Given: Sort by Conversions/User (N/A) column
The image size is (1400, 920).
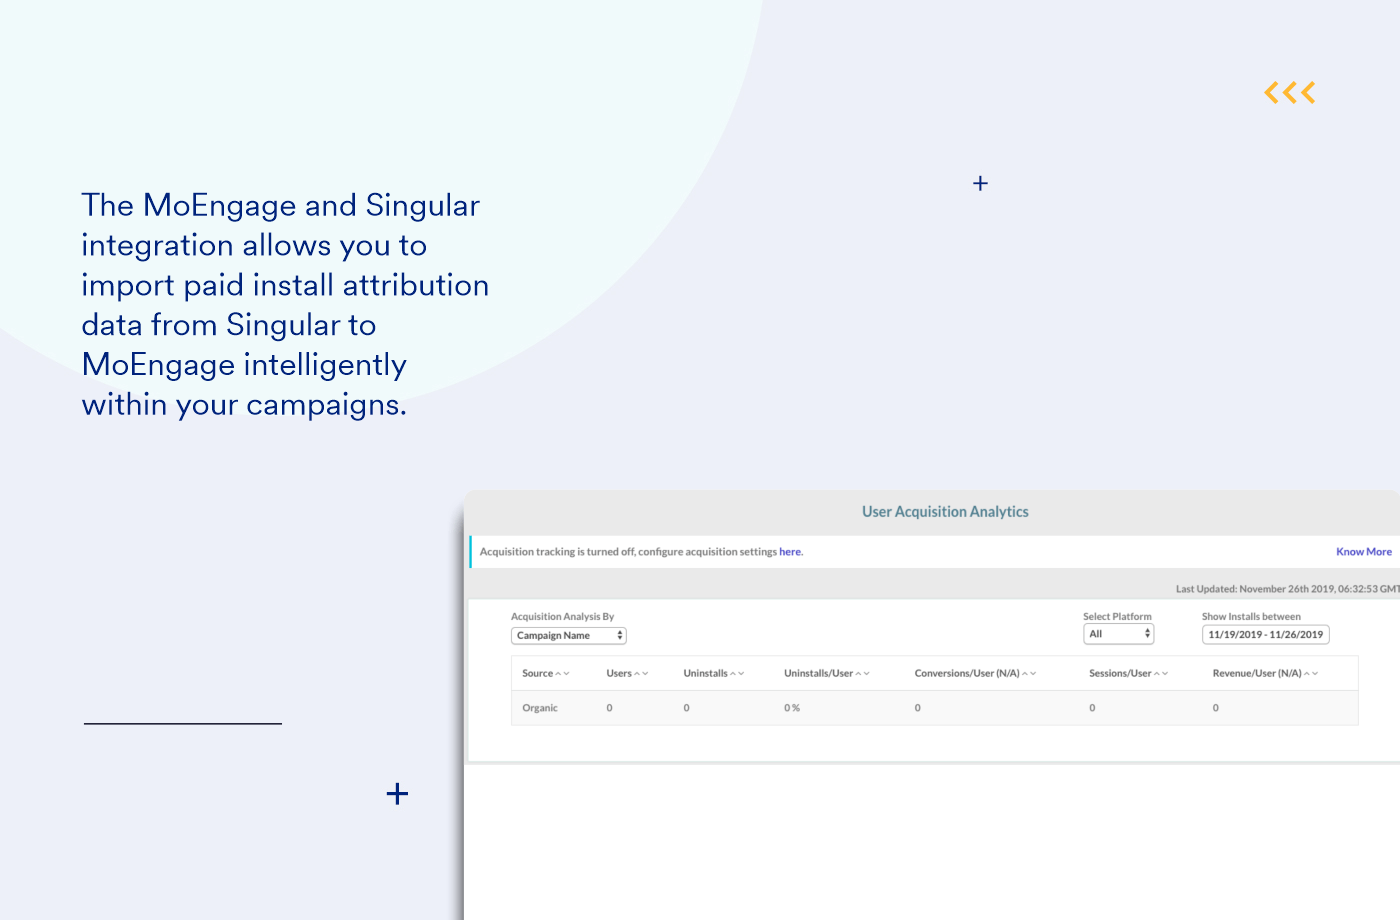Looking at the screenshot, I should coord(975,674).
